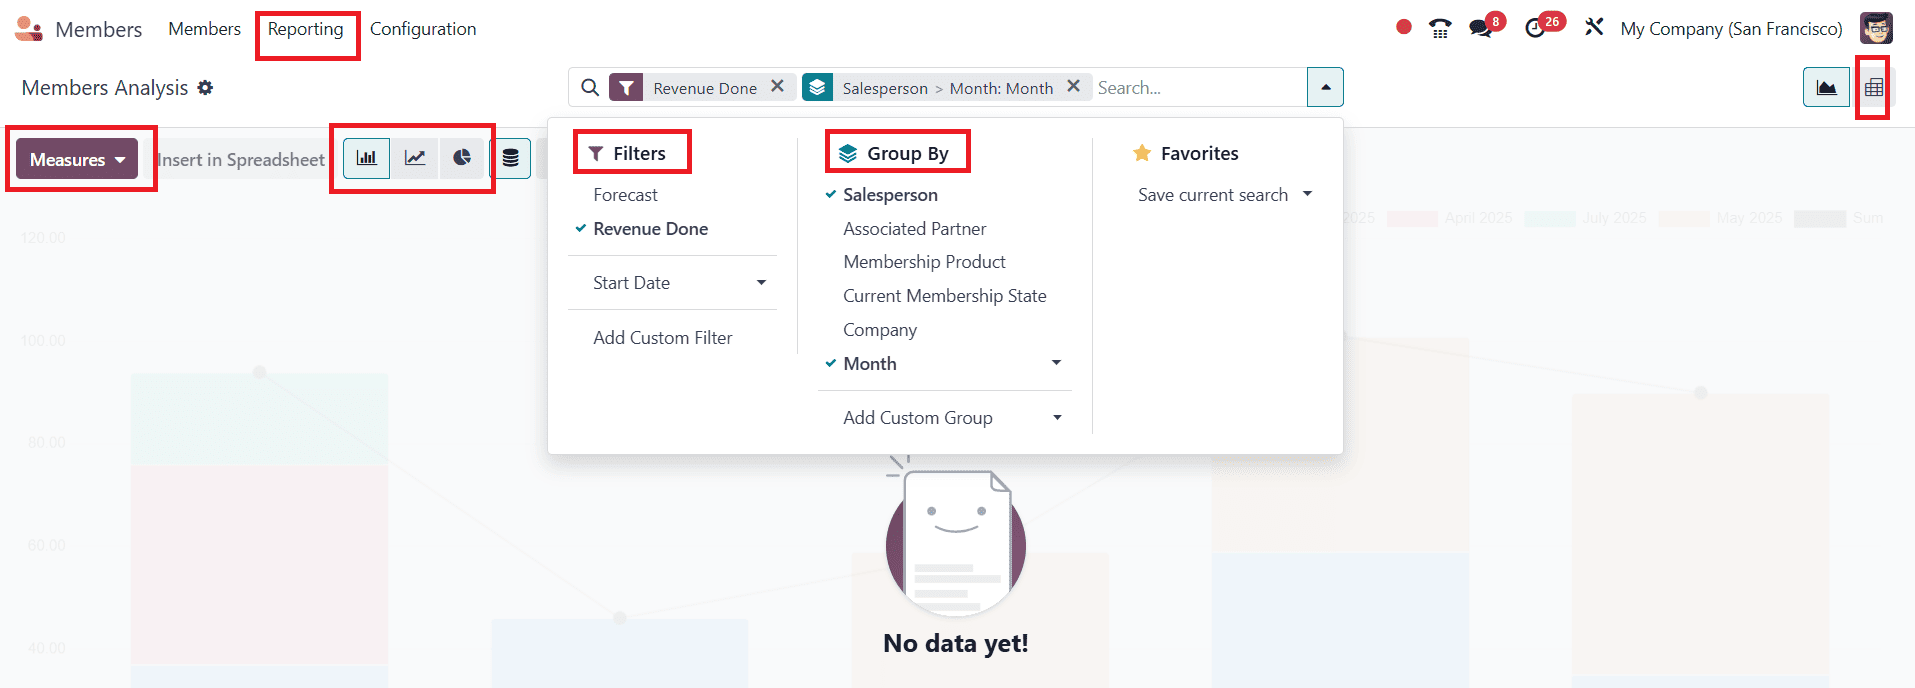Open the Members app home icon
Viewport: 1915px width, 688px height.
[29, 29]
